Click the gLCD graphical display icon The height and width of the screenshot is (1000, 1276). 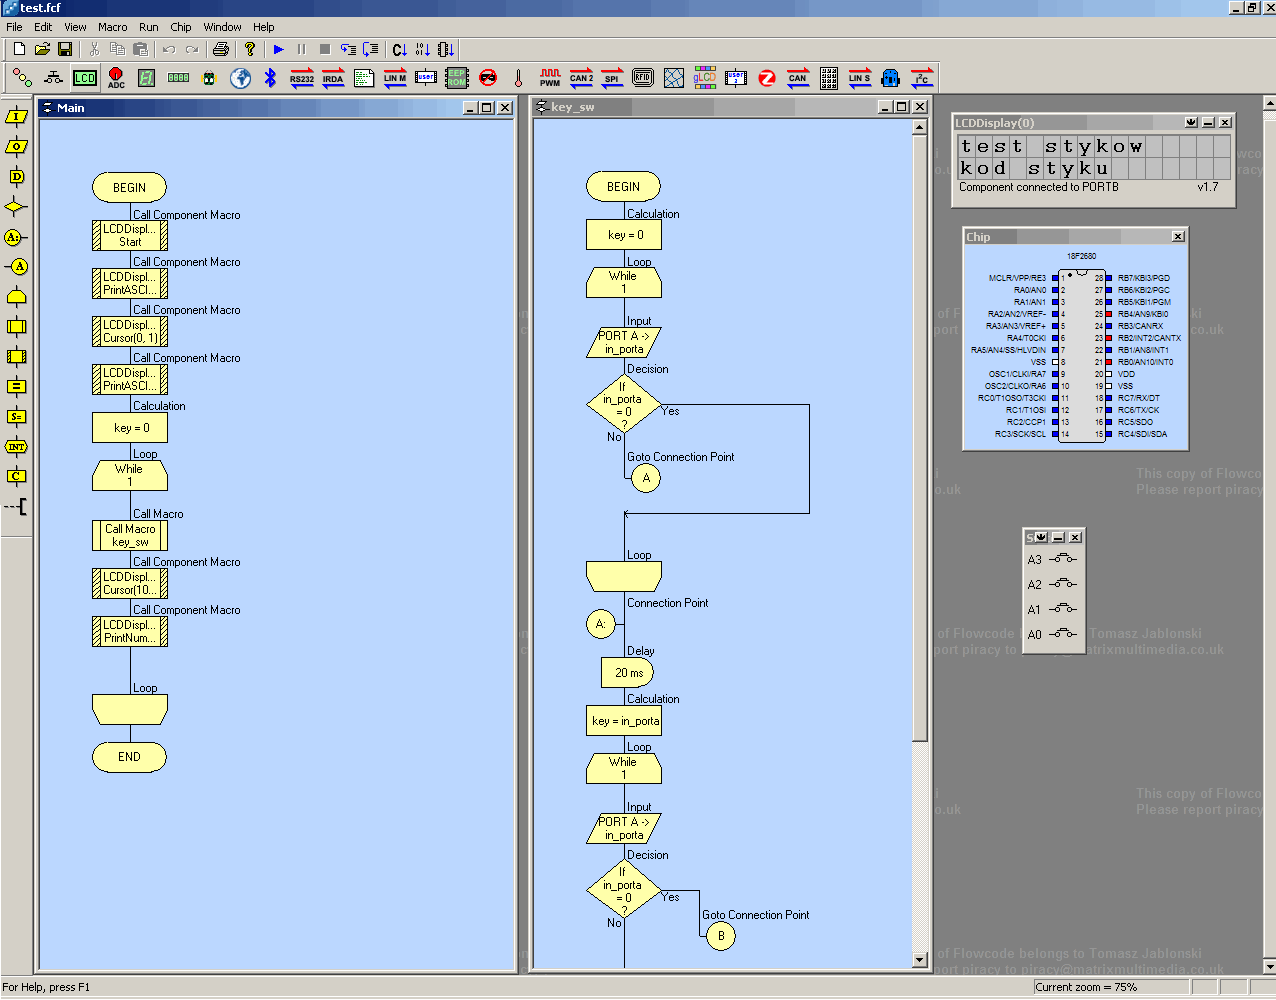(705, 78)
